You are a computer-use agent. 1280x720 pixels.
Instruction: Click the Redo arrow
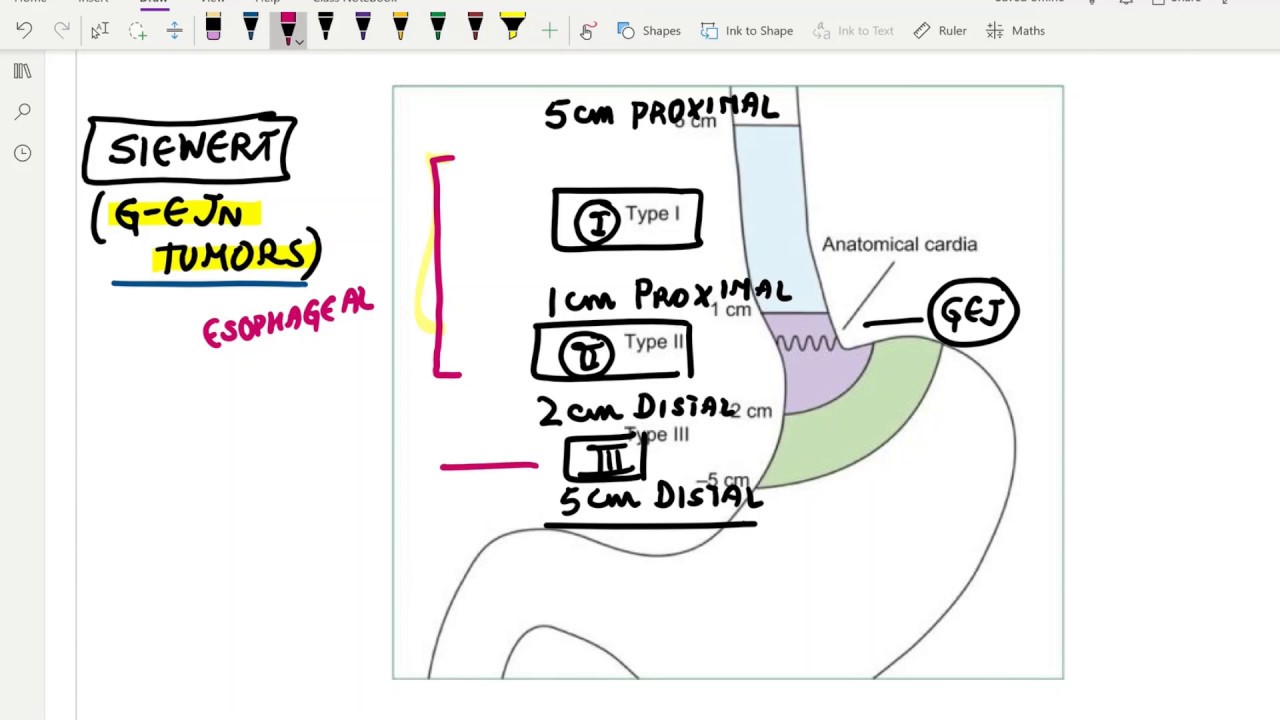pos(62,31)
